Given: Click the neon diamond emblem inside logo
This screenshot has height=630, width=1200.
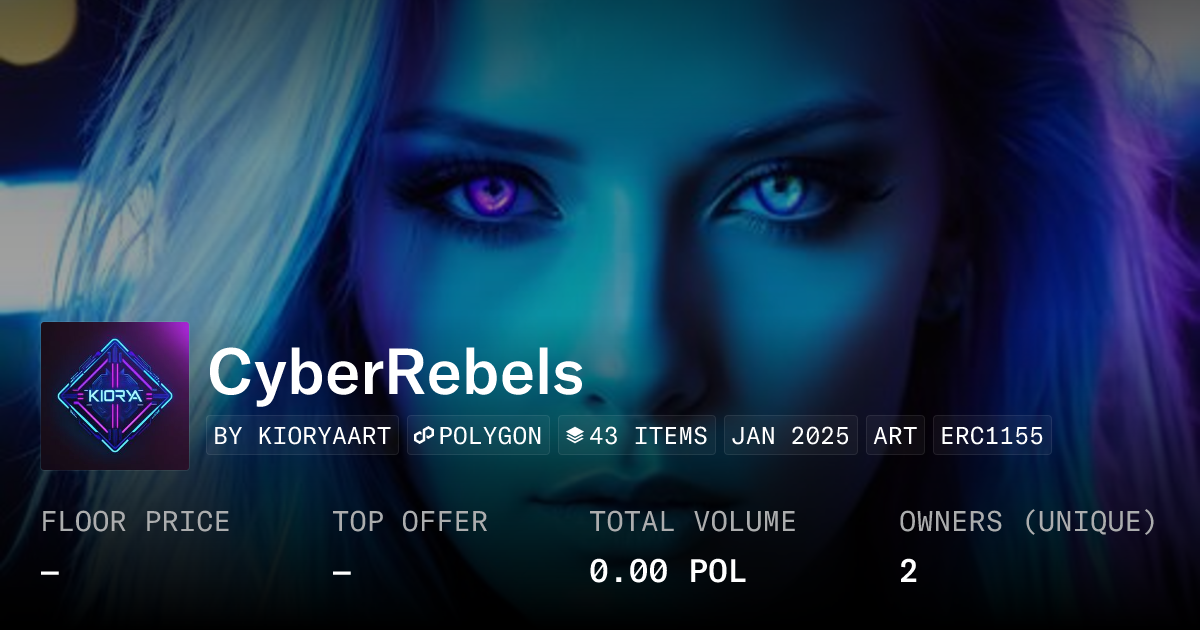Looking at the screenshot, I should [x=116, y=396].
